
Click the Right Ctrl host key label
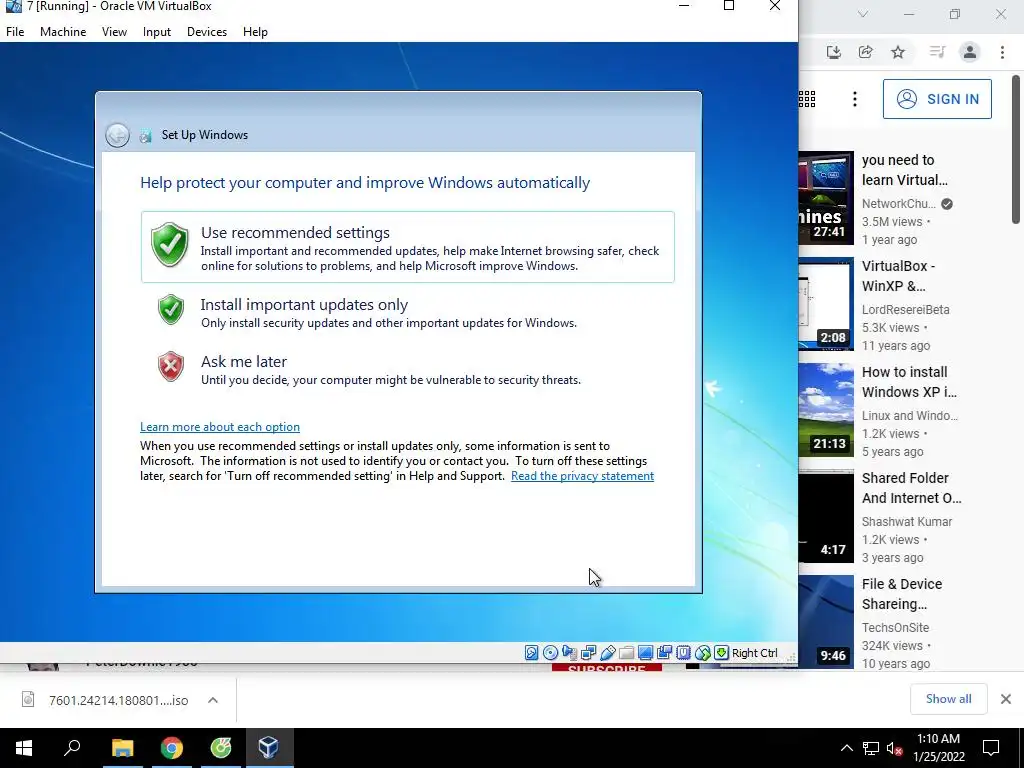(754, 653)
